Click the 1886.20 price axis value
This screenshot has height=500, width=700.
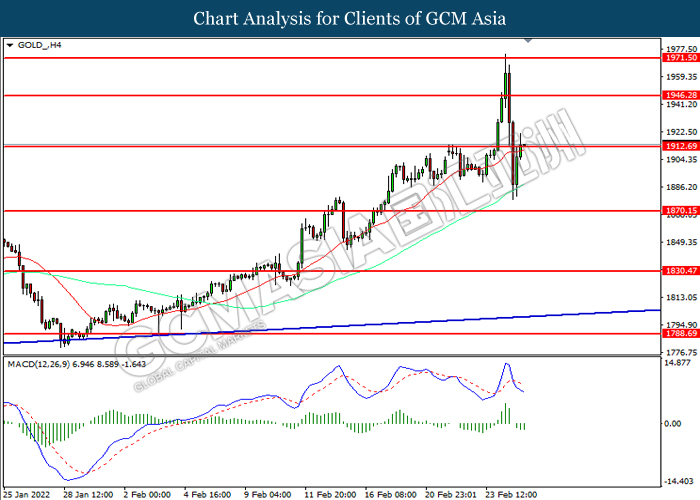(681, 187)
